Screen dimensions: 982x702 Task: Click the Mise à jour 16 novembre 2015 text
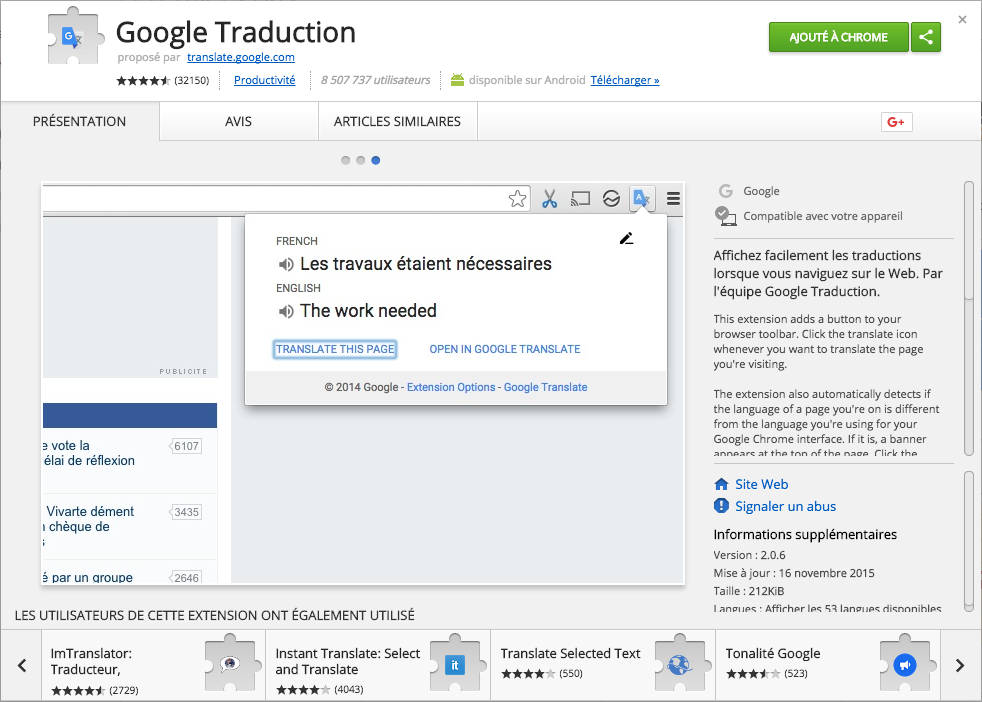[x=793, y=573]
